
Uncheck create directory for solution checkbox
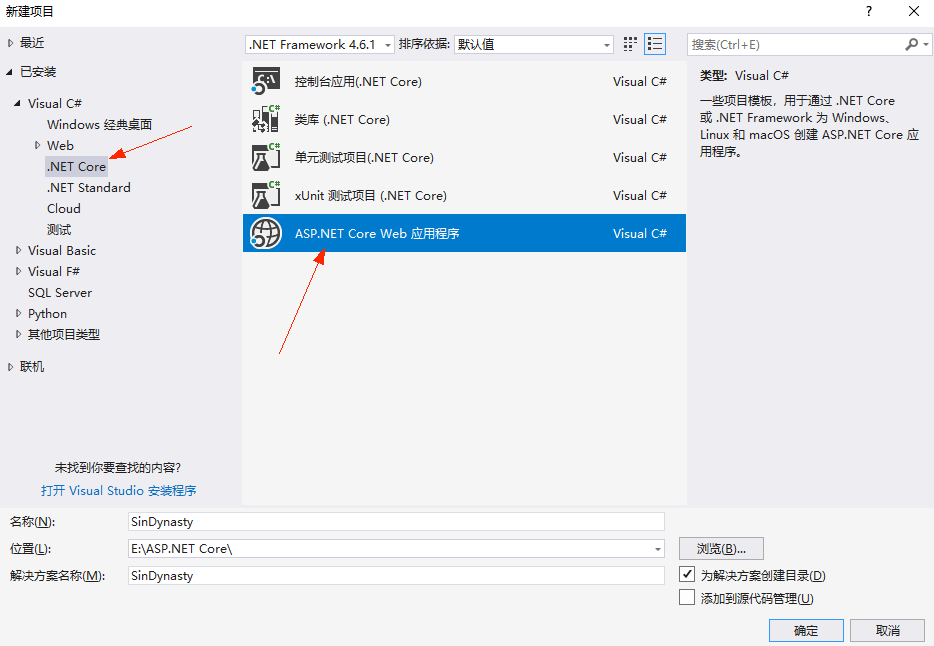coord(687,575)
